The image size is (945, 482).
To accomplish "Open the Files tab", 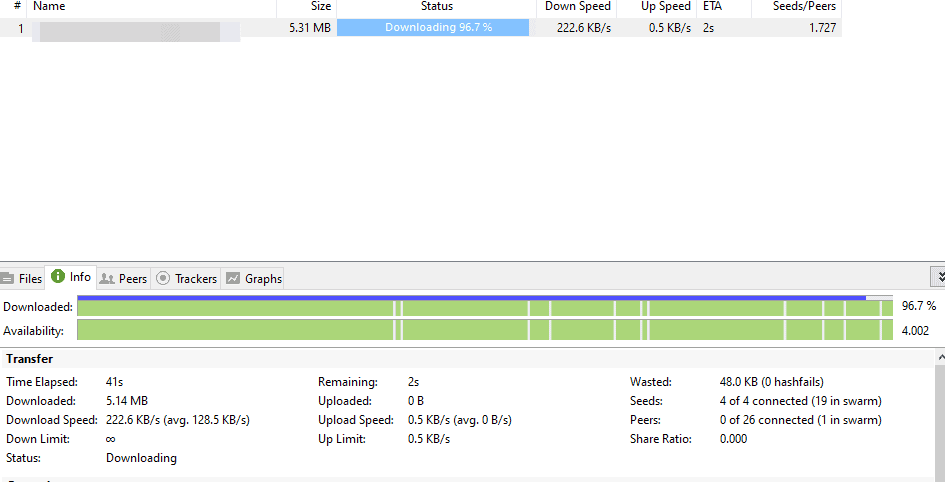I will (x=22, y=278).
